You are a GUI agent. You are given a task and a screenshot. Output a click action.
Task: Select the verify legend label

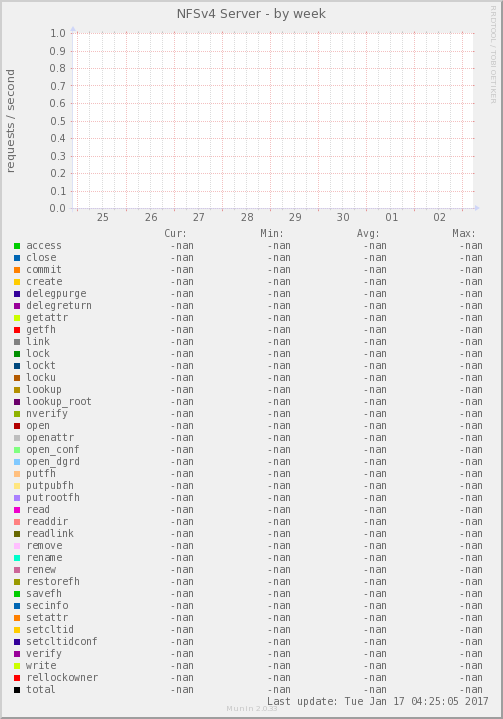[44, 653]
